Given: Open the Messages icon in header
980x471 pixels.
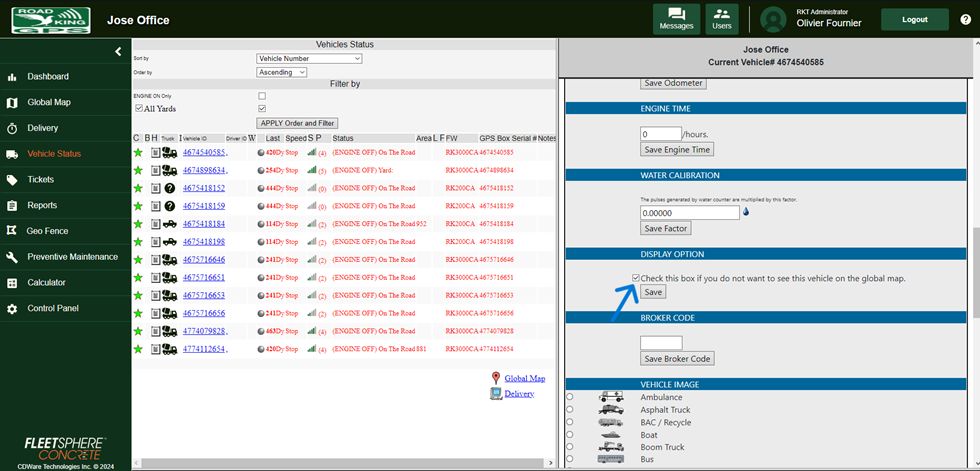Looking at the screenshot, I should (x=676, y=19).
